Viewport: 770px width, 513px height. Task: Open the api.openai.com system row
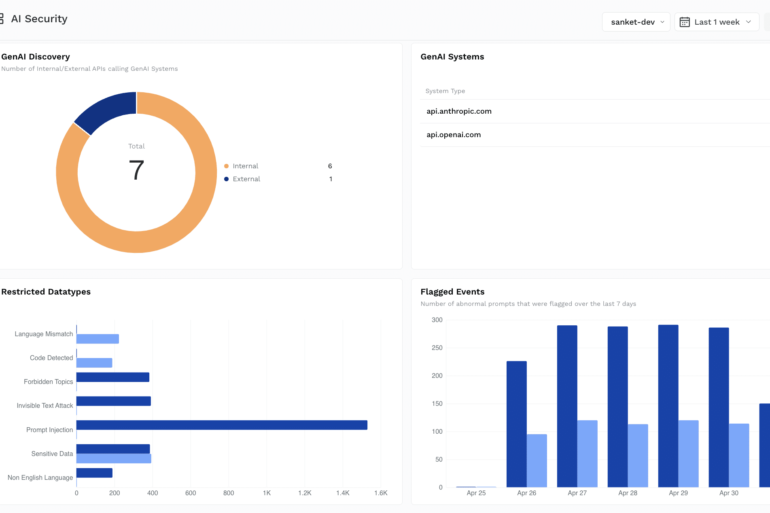(x=453, y=134)
